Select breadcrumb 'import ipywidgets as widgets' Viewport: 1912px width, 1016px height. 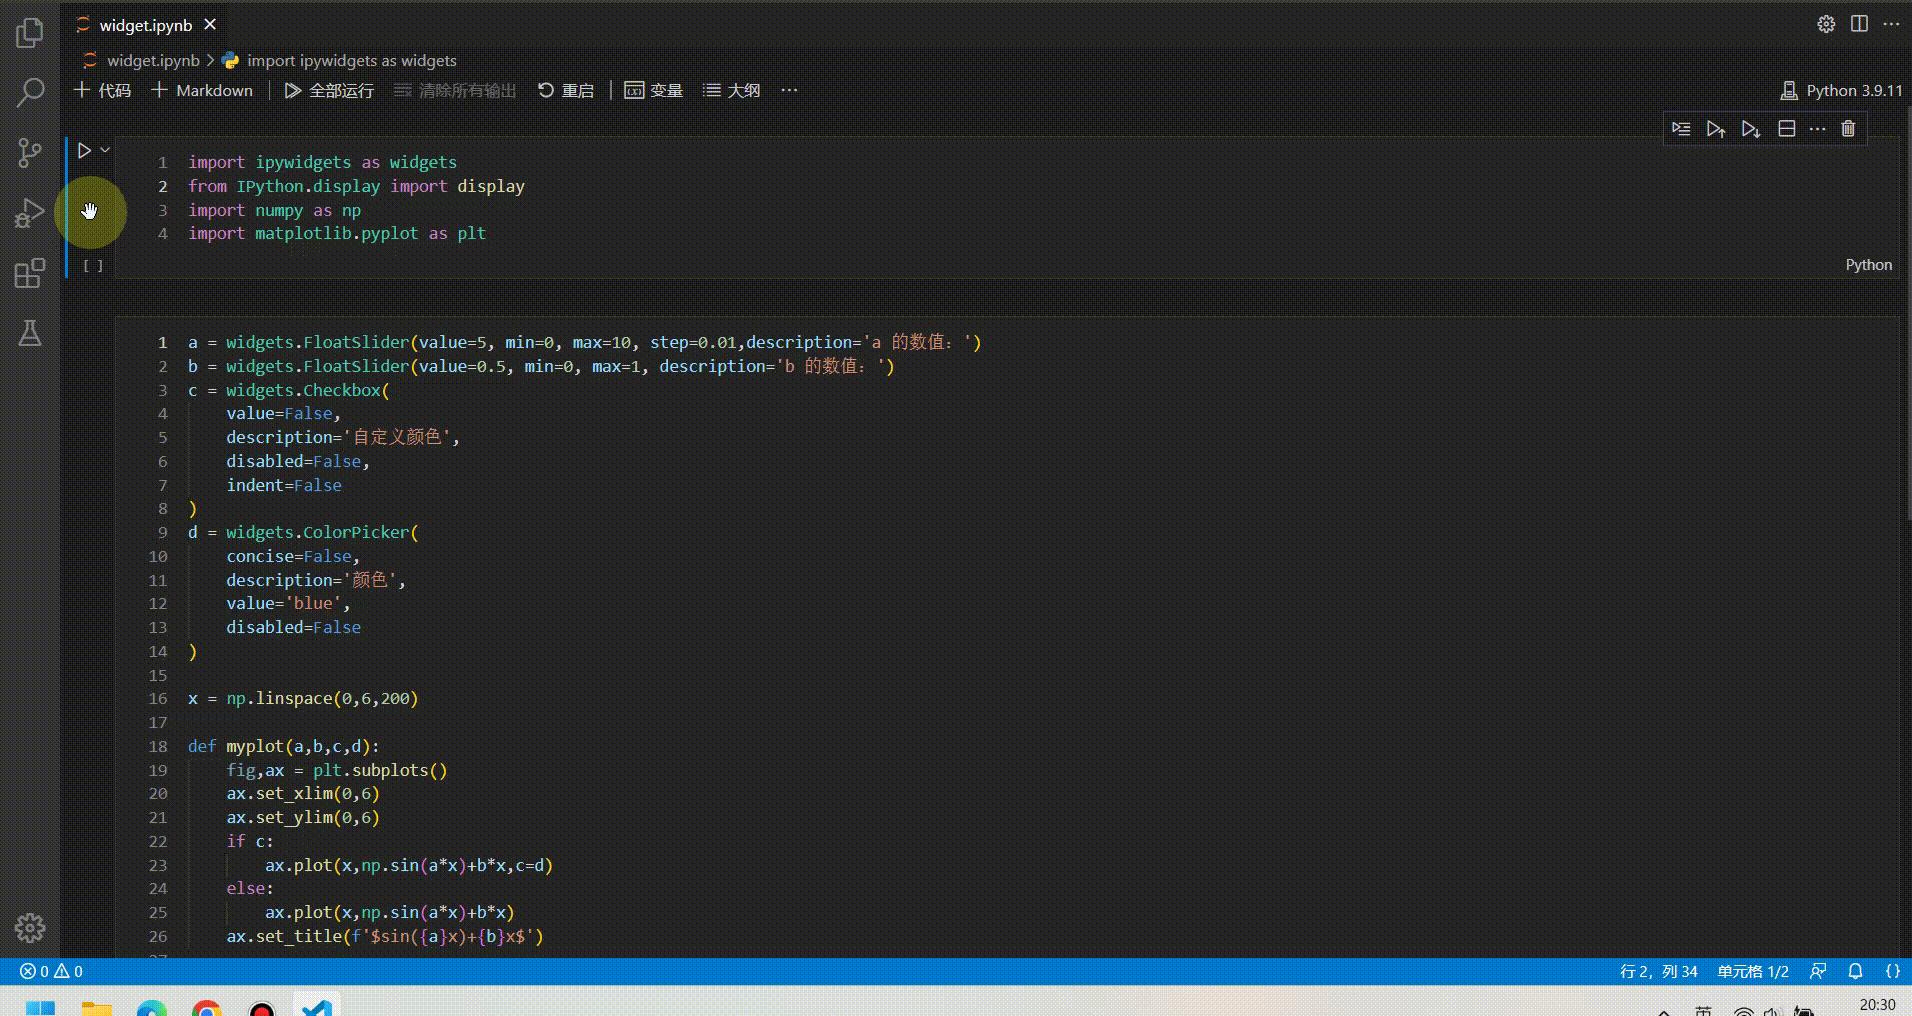click(352, 60)
